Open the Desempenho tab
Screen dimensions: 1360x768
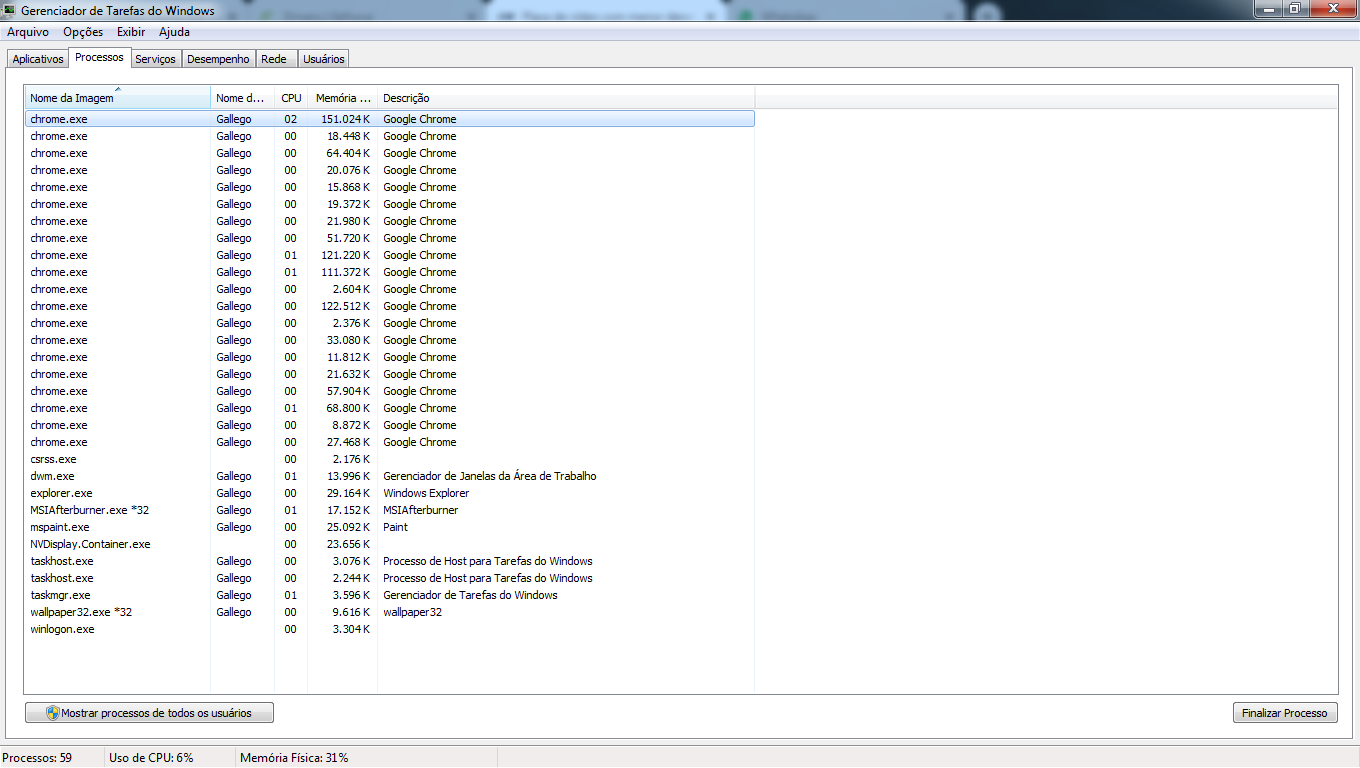(218, 59)
